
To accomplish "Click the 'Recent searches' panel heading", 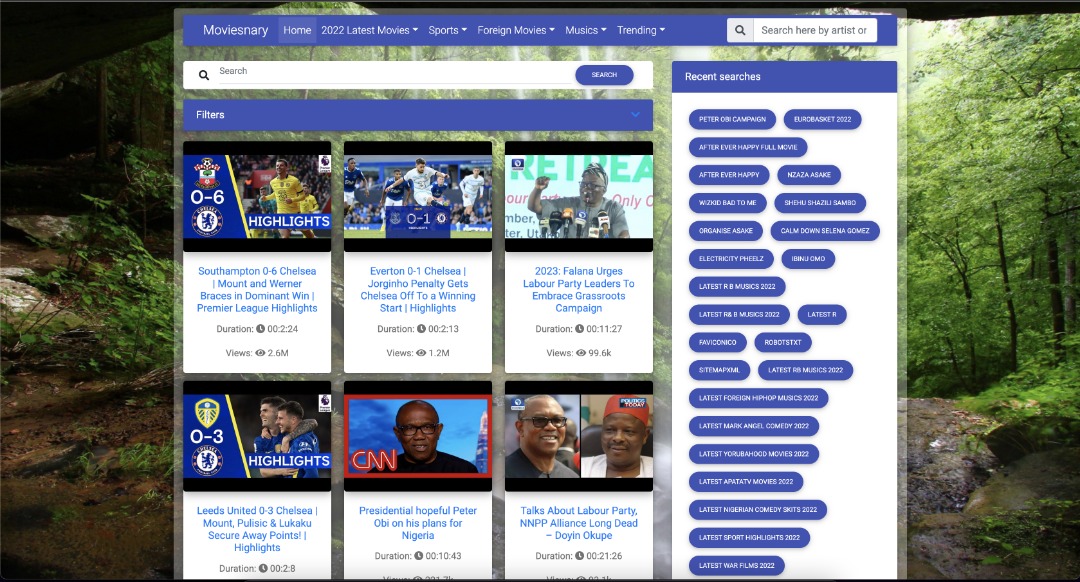I will [x=723, y=76].
